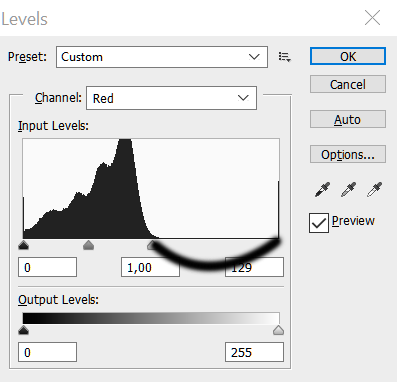
Task: Click the input black point slider triangle
Action: [23, 246]
